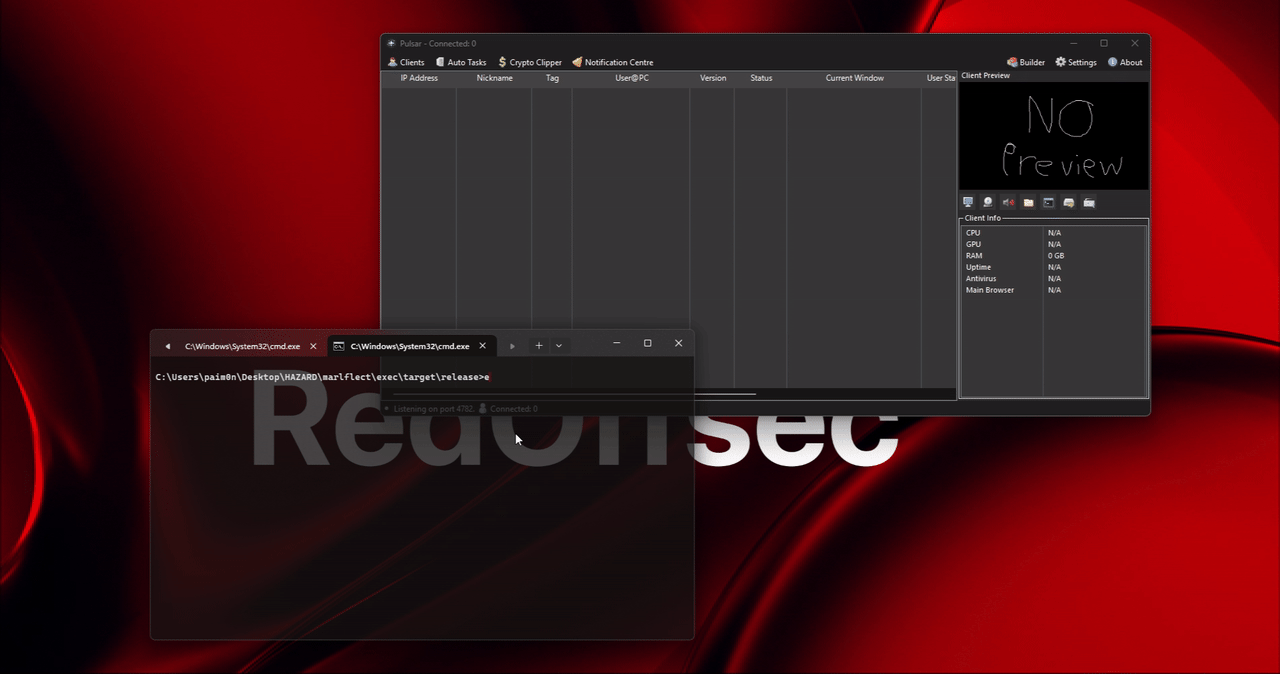Click the monitor icon under Client Preview
Viewport: 1280px width, 674px height.
click(x=968, y=203)
